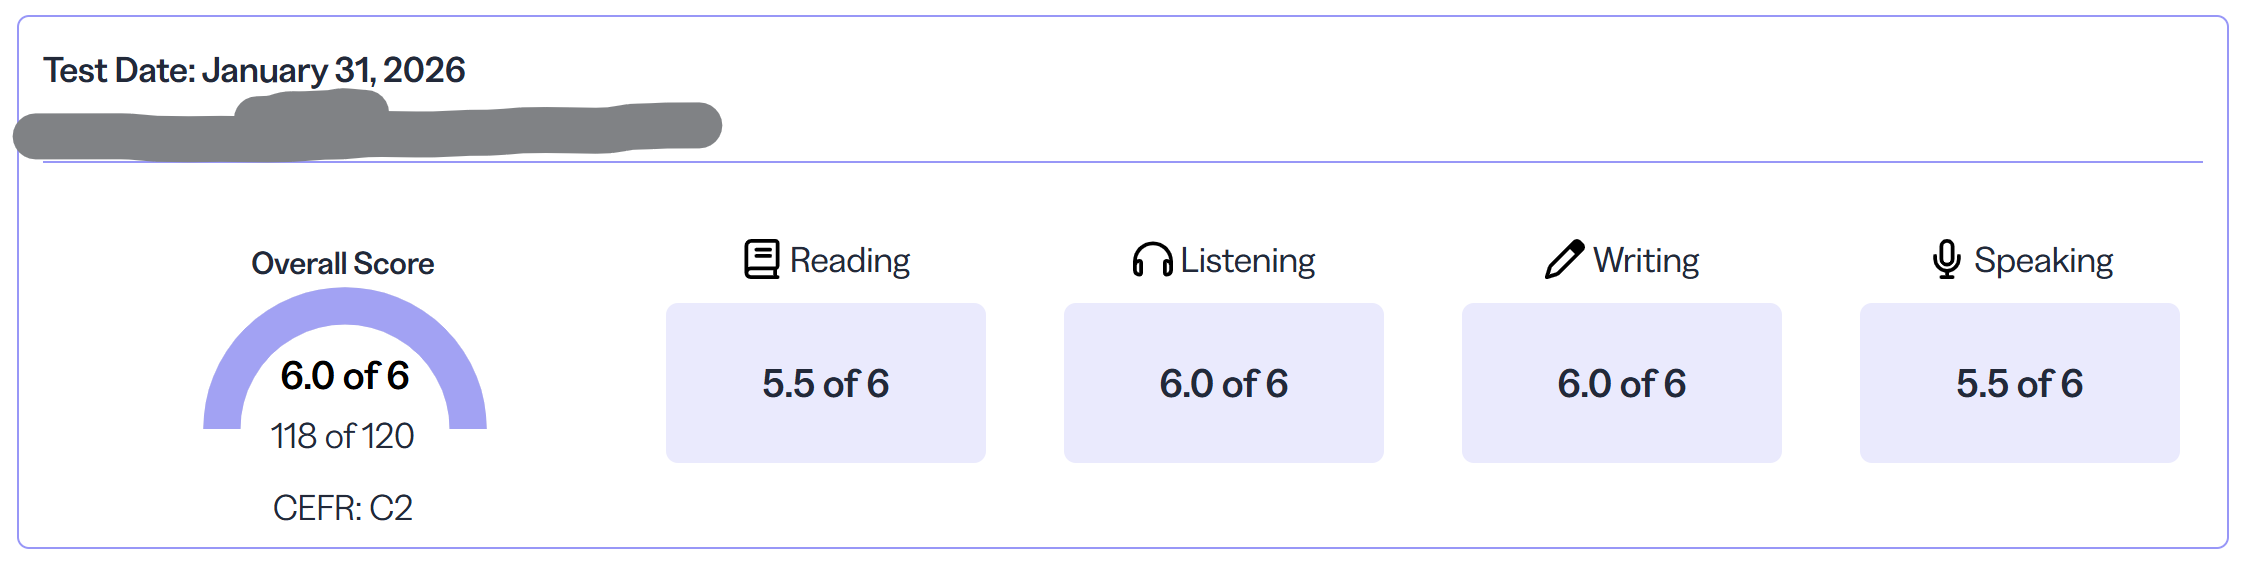The width and height of the screenshot is (2254, 566).
Task: Click the purple overall score gauge arc
Action: (x=345, y=306)
